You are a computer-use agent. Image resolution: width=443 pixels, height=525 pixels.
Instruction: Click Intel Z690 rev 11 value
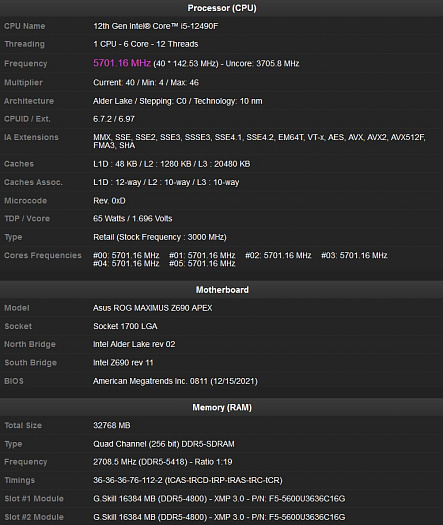click(x=123, y=363)
